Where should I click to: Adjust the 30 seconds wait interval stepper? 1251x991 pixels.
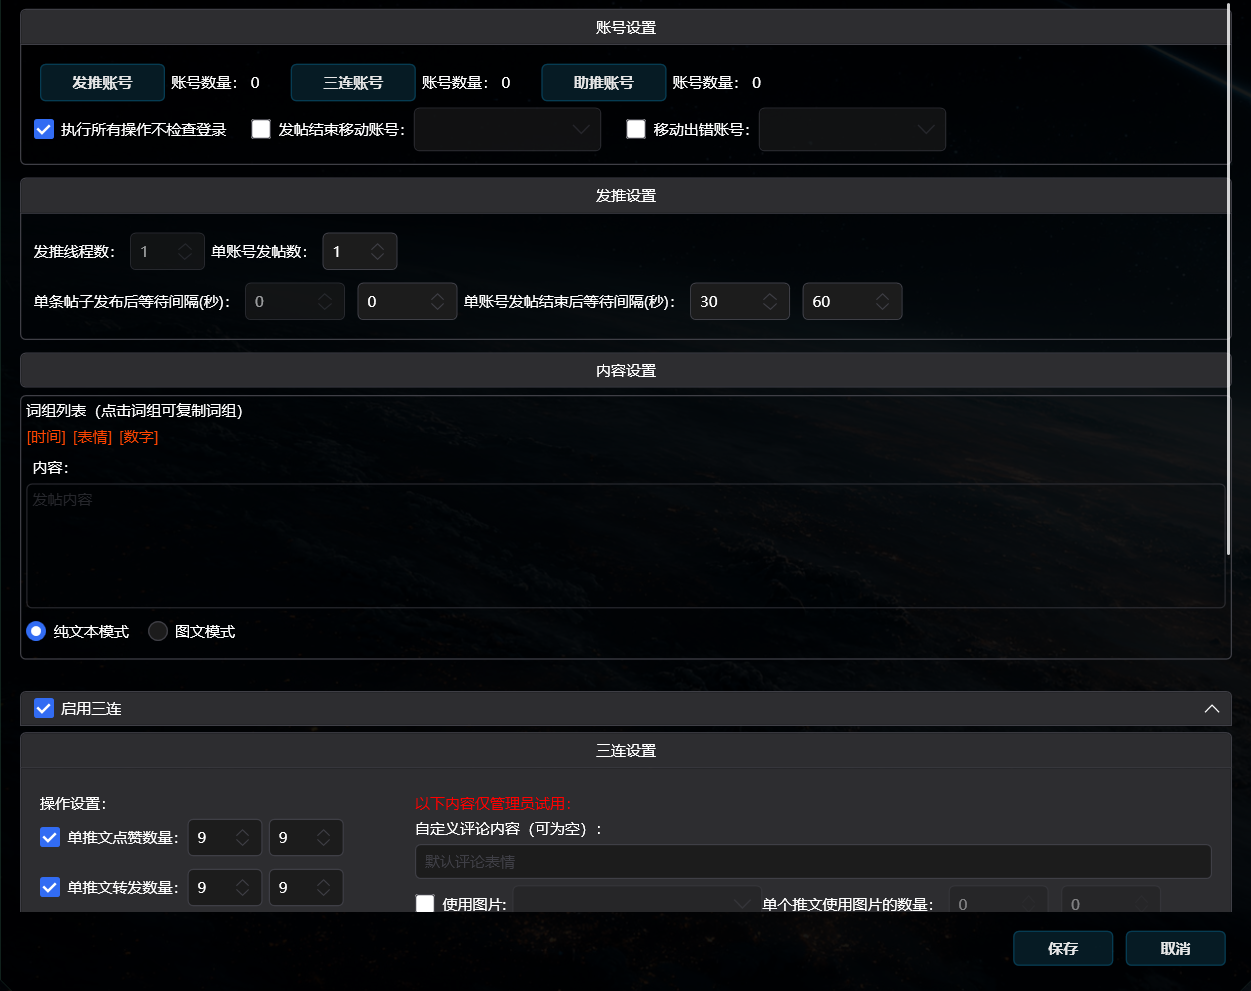click(769, 302)
